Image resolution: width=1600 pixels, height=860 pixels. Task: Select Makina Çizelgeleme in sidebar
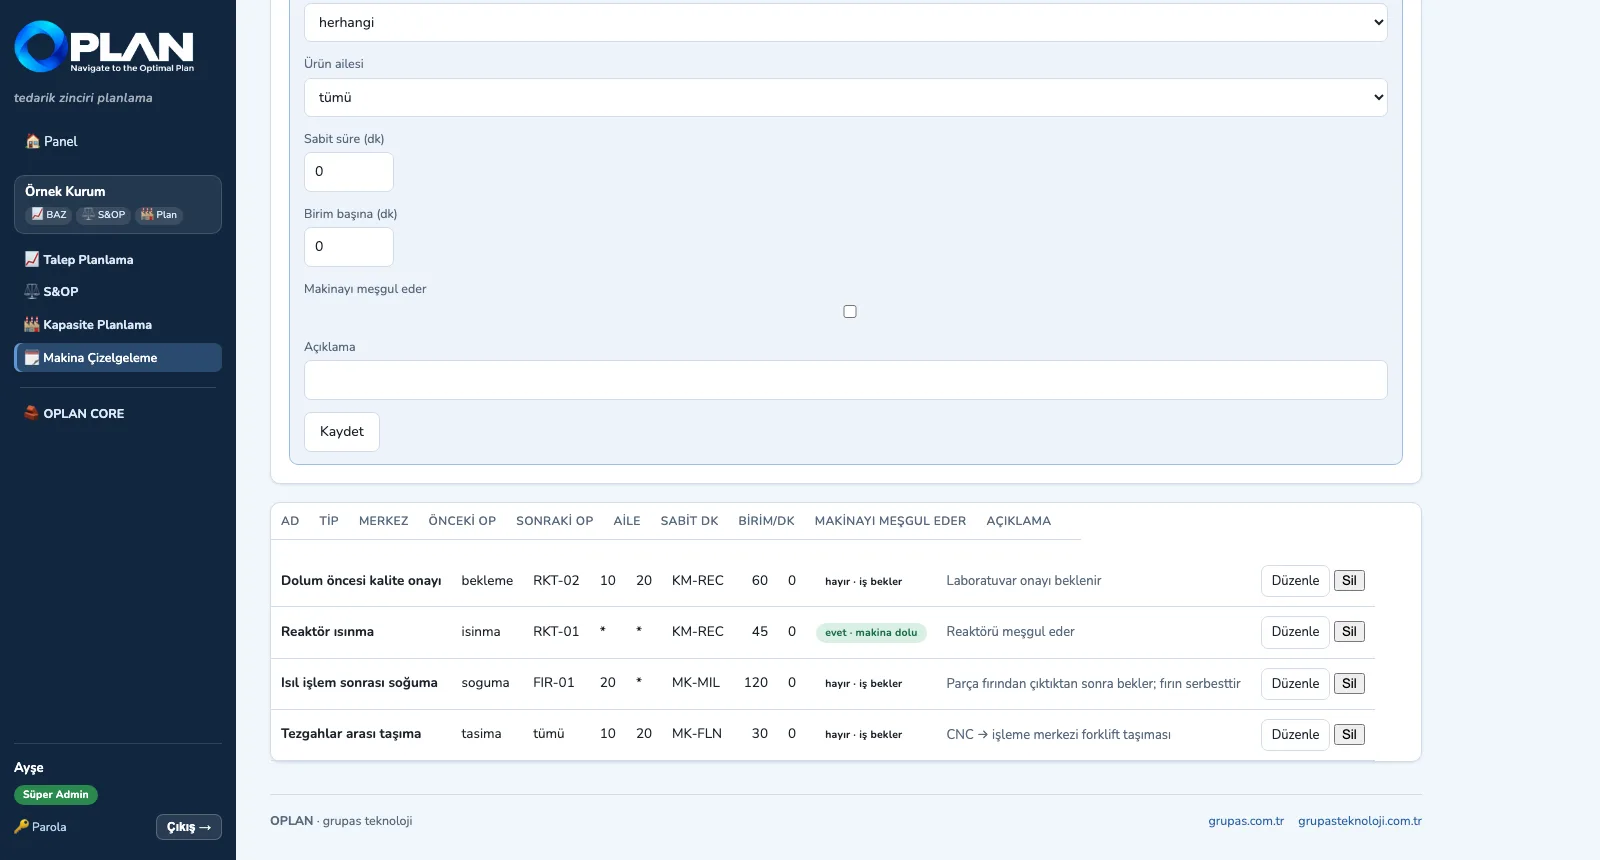tap(118, 358)
